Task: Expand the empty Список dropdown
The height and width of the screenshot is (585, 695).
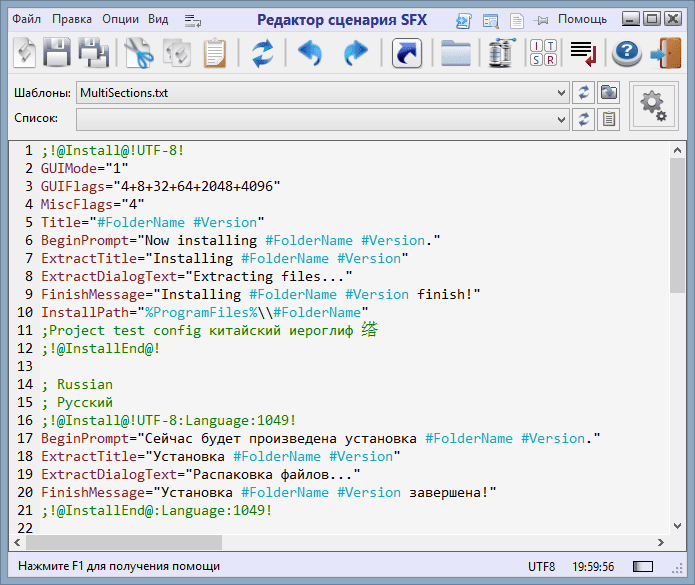Action: 560,119
